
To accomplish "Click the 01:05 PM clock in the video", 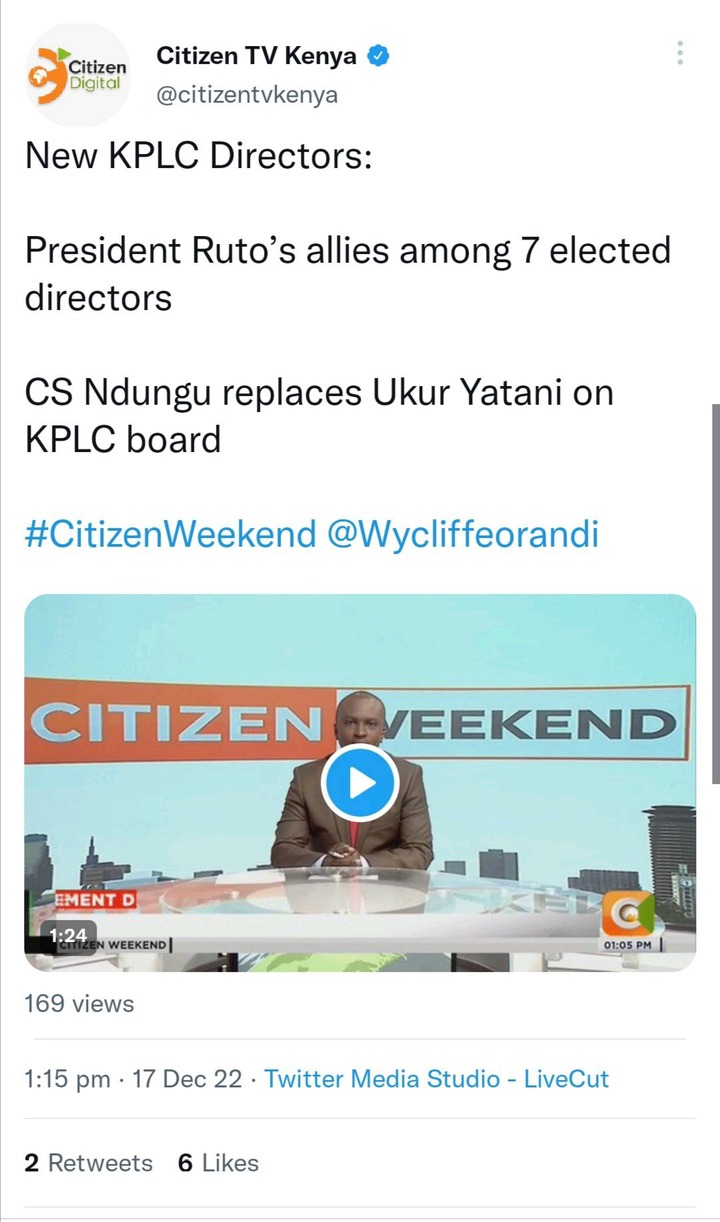I will 628,944.
